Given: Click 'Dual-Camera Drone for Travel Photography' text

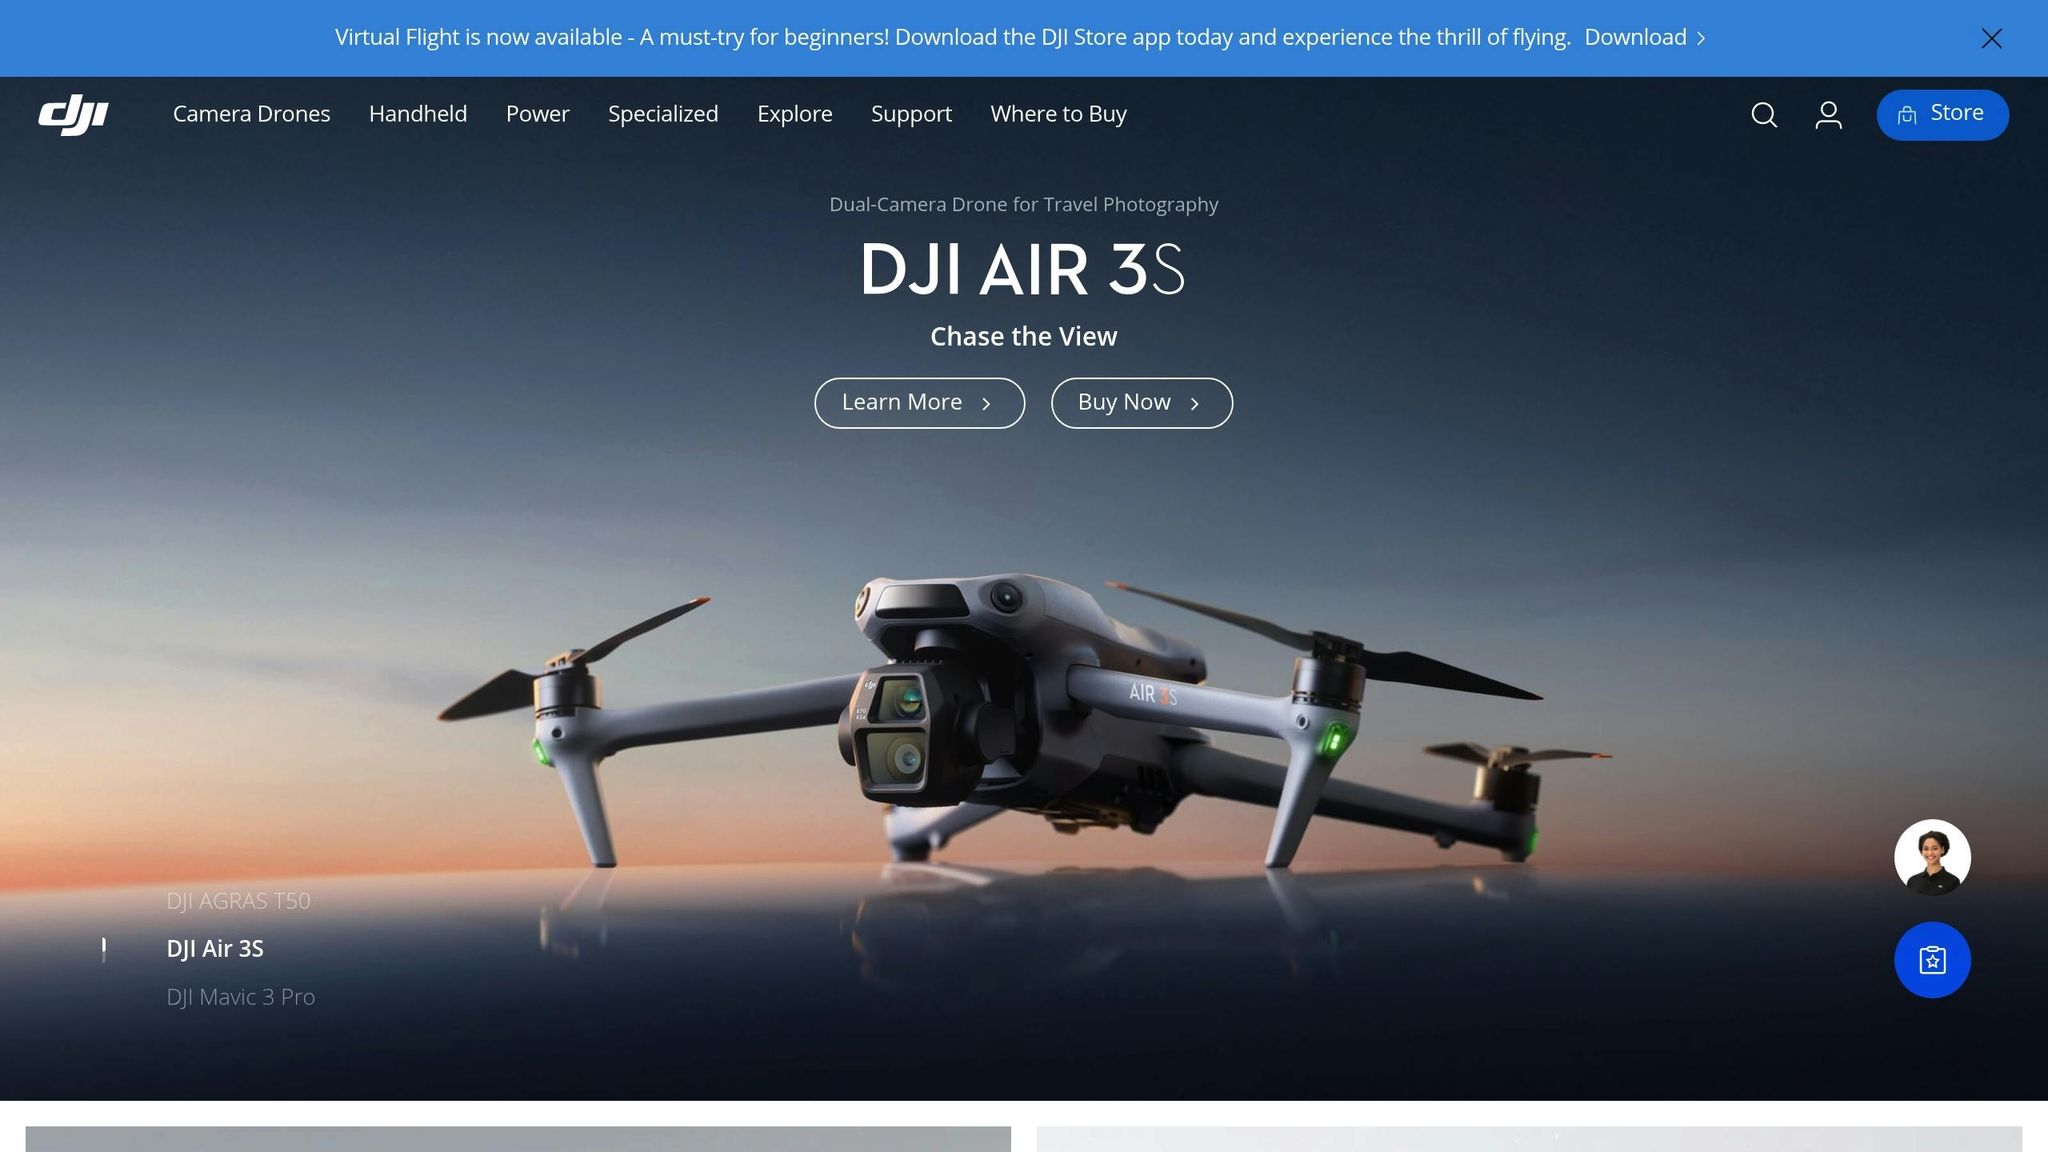Looking at the screenshot, I should (x=1023, y=205).
